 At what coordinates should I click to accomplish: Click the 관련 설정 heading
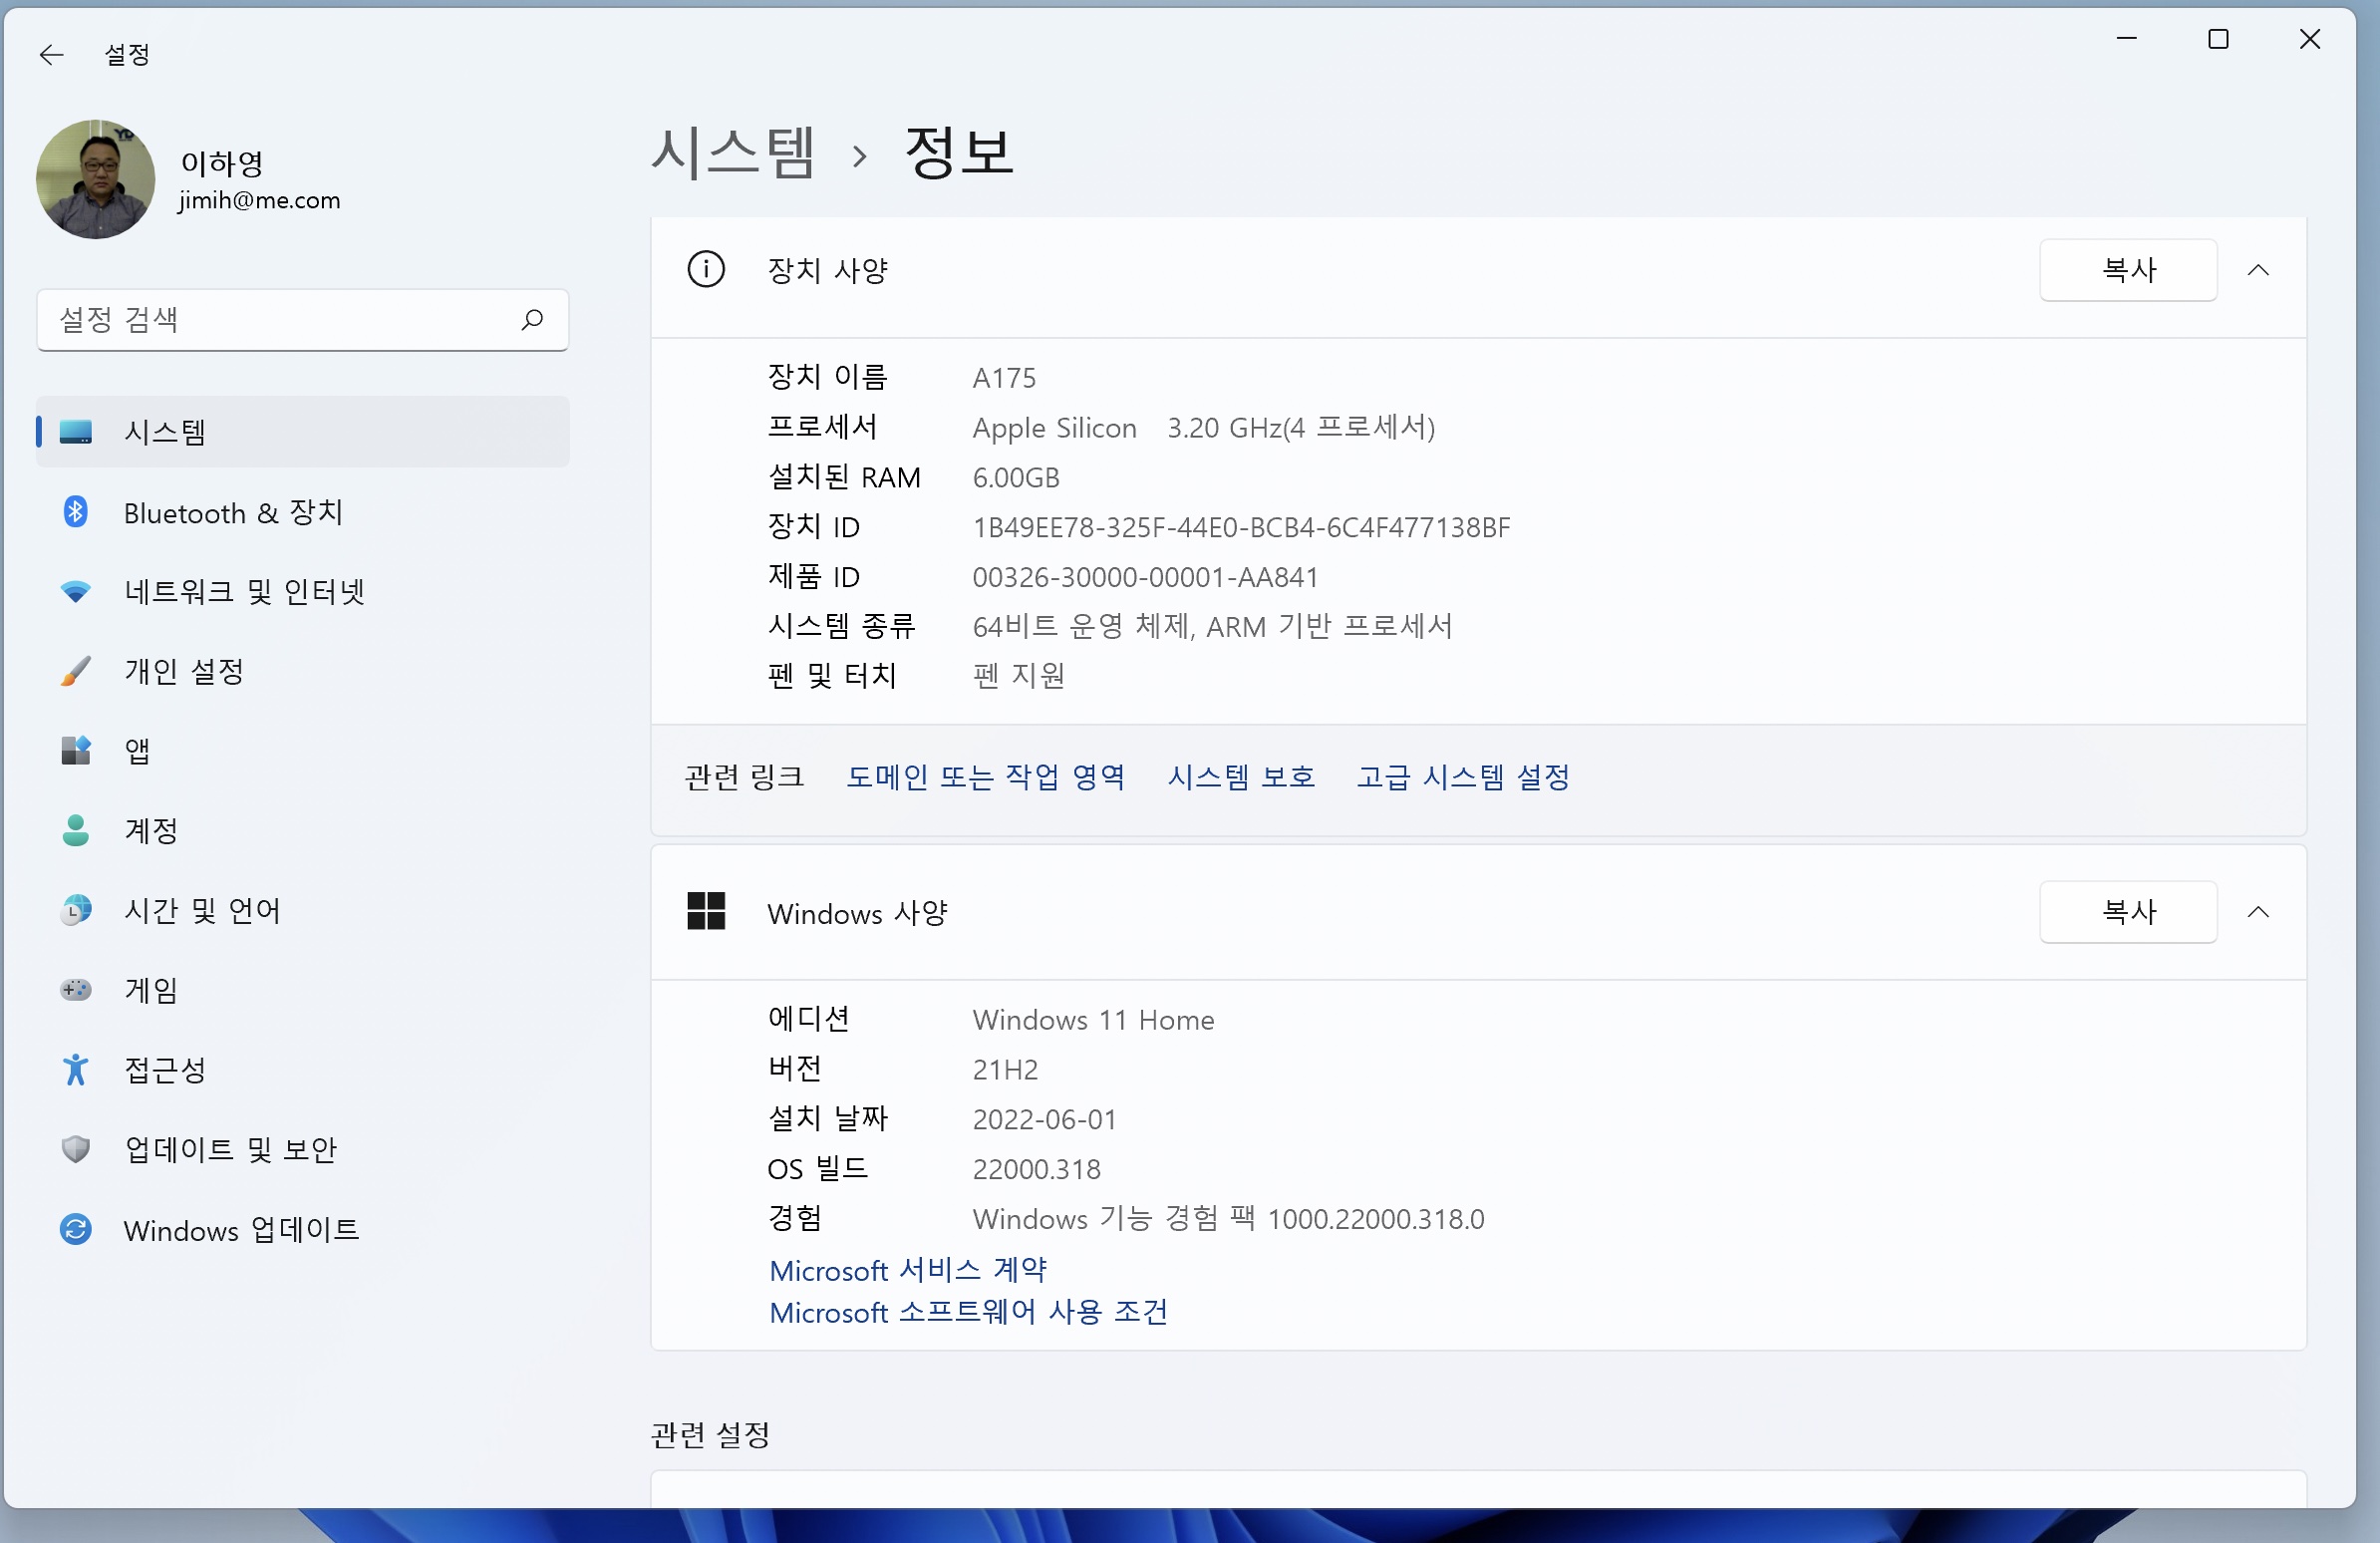click(710, 1435)
